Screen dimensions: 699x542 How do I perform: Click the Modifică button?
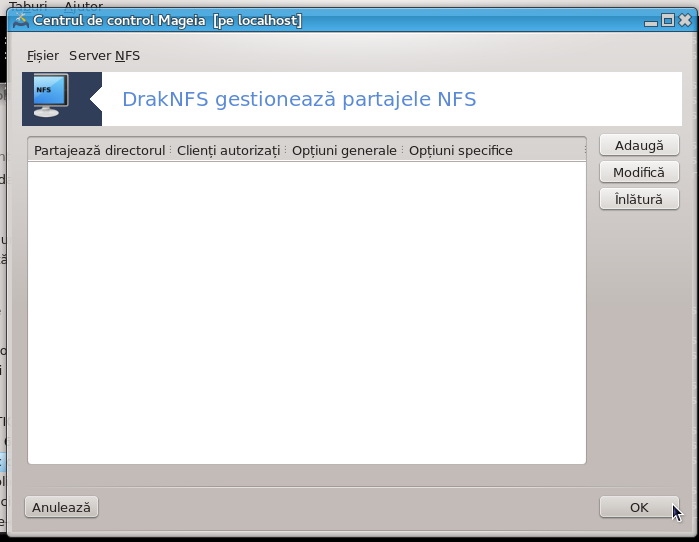click(x=639, y=172)
